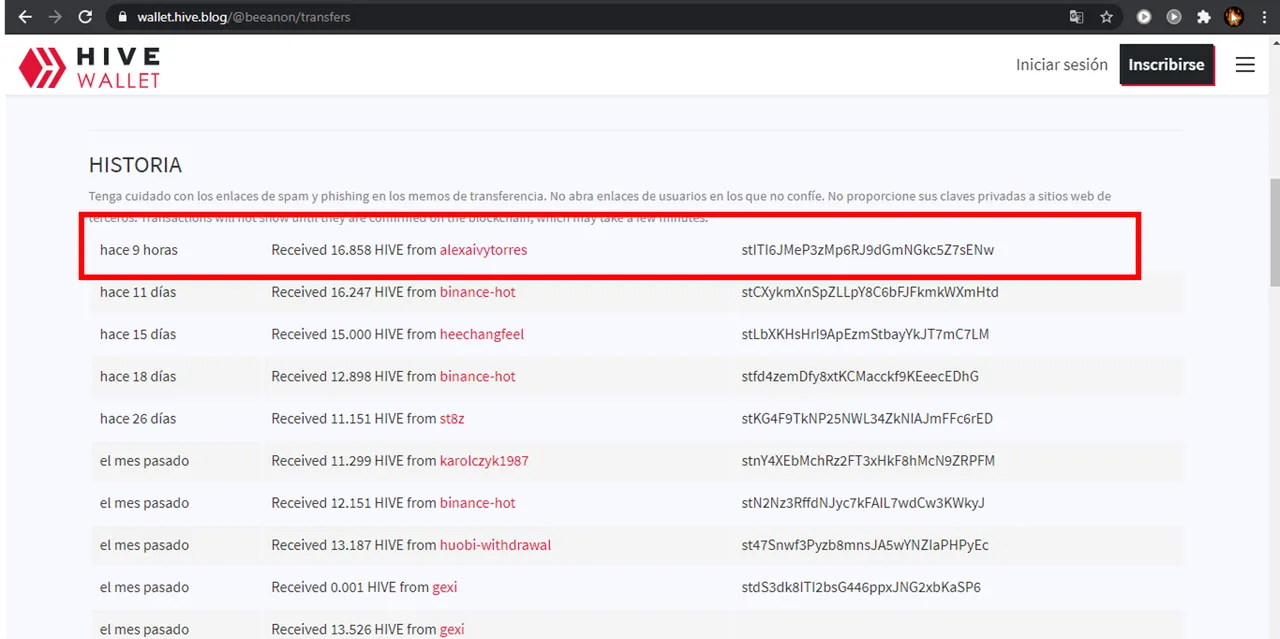The image size is (1280, 639).
Task: Reload the current page
Action: point(86,17)
